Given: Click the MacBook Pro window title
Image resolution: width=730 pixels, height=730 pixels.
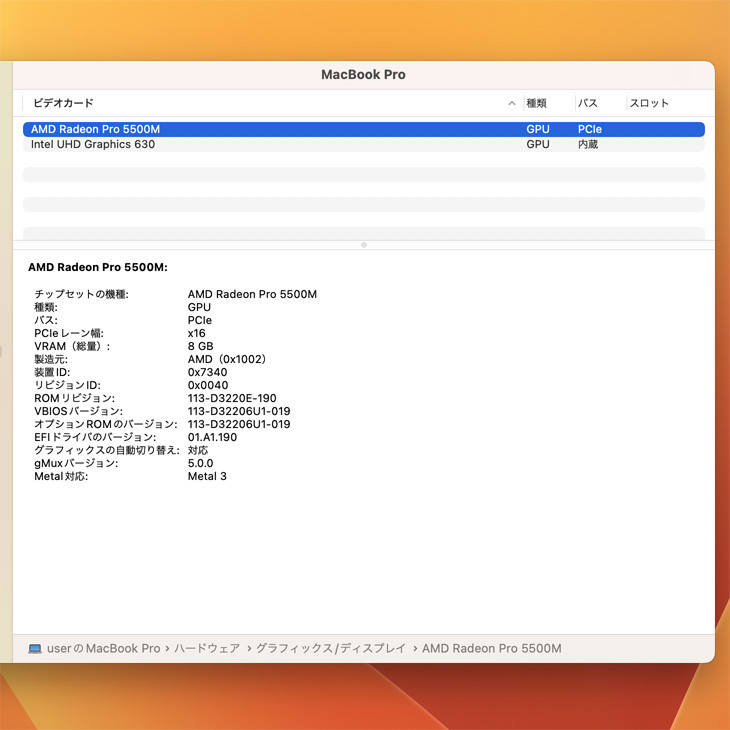Looking at the screenshot, I should [364, 74].
